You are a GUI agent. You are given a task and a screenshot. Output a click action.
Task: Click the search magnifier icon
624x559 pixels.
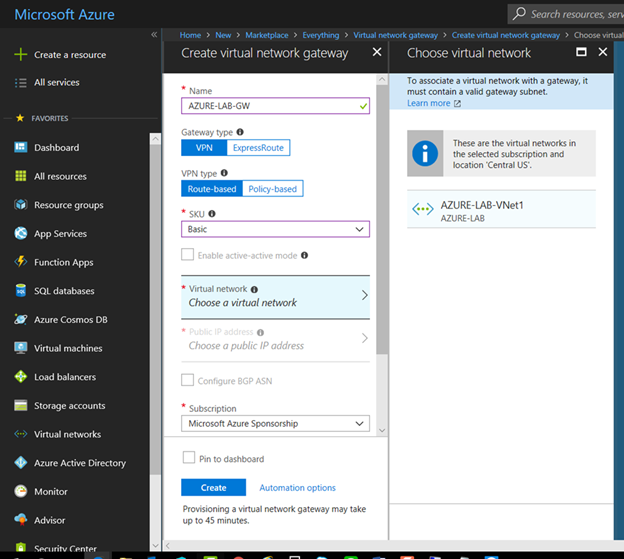519,14
